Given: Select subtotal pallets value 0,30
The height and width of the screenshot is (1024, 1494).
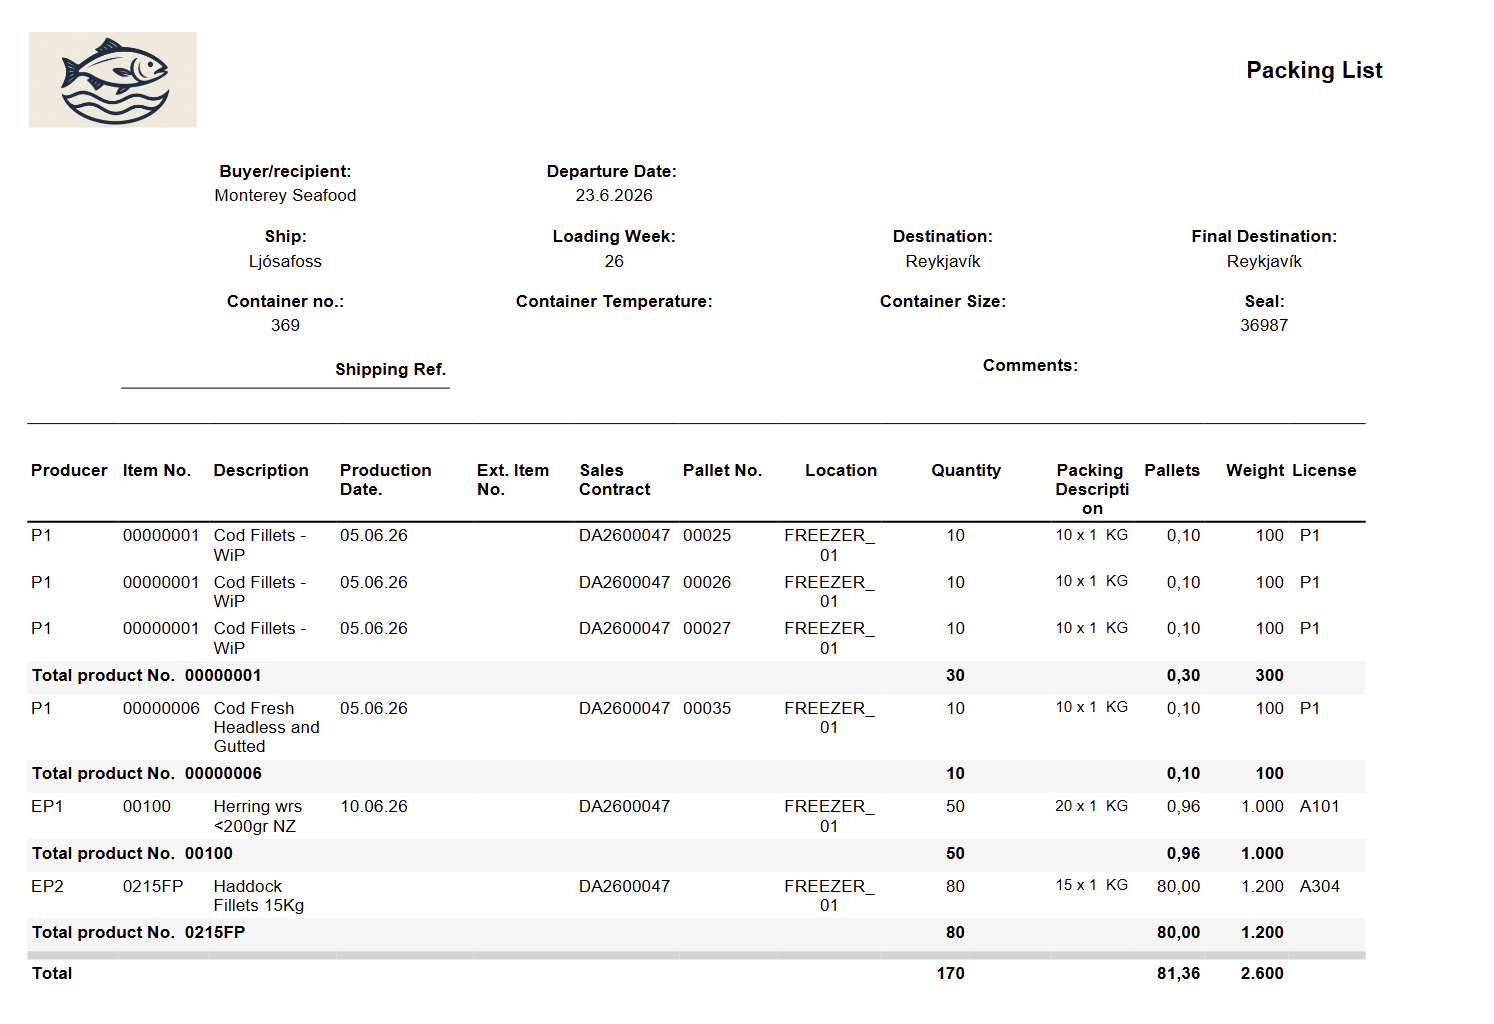Looking at the screenshot, I should click(x=1183, y=675).
